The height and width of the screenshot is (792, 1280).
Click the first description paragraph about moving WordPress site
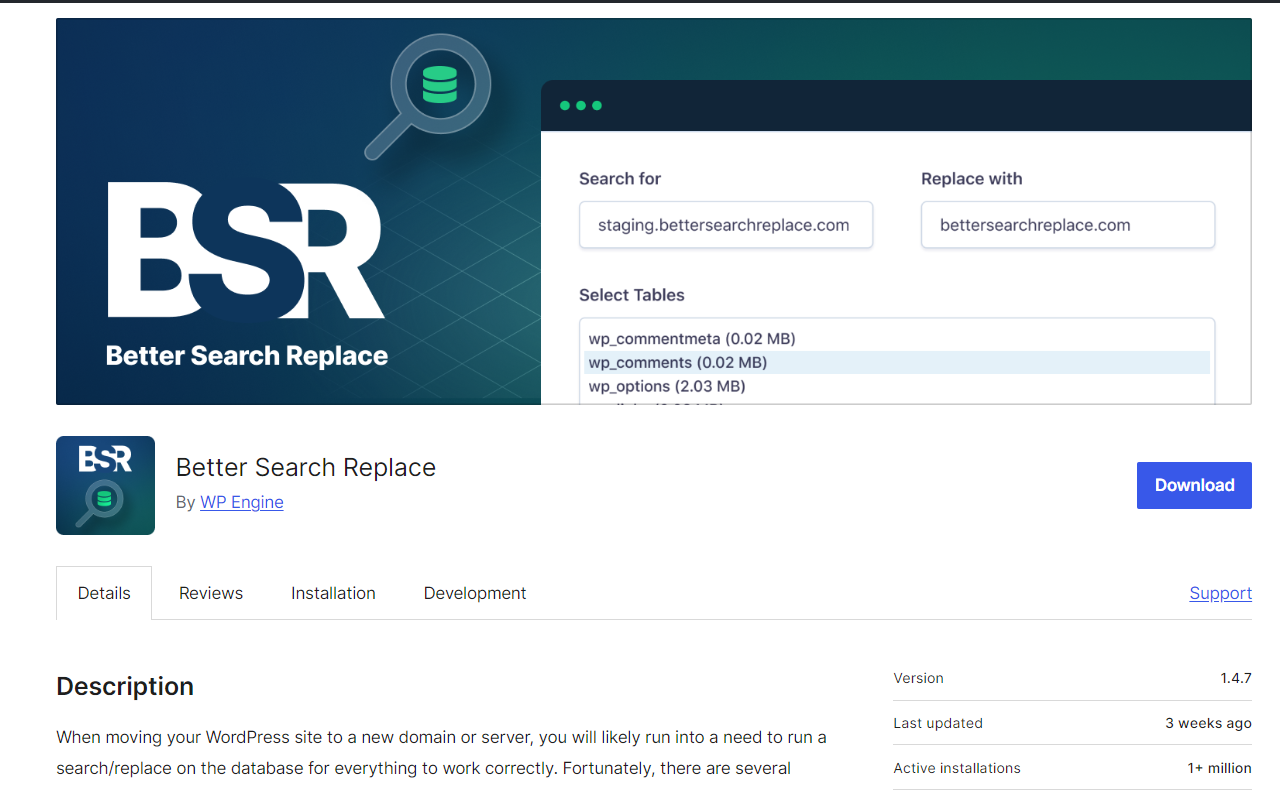(442, 753)
